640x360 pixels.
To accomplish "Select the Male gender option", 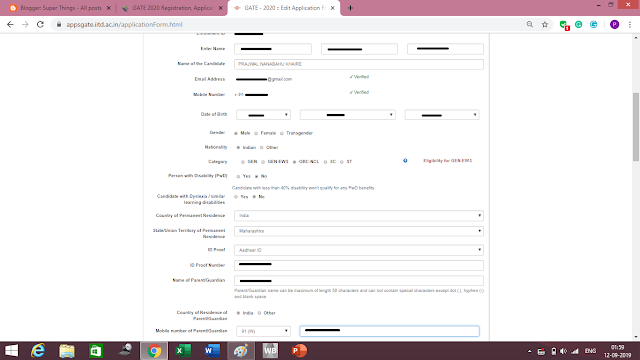I will point(236,133).
